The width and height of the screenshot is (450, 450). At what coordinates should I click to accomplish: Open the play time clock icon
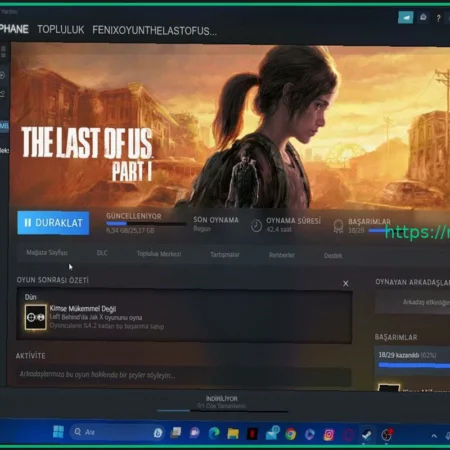[256, 226]
